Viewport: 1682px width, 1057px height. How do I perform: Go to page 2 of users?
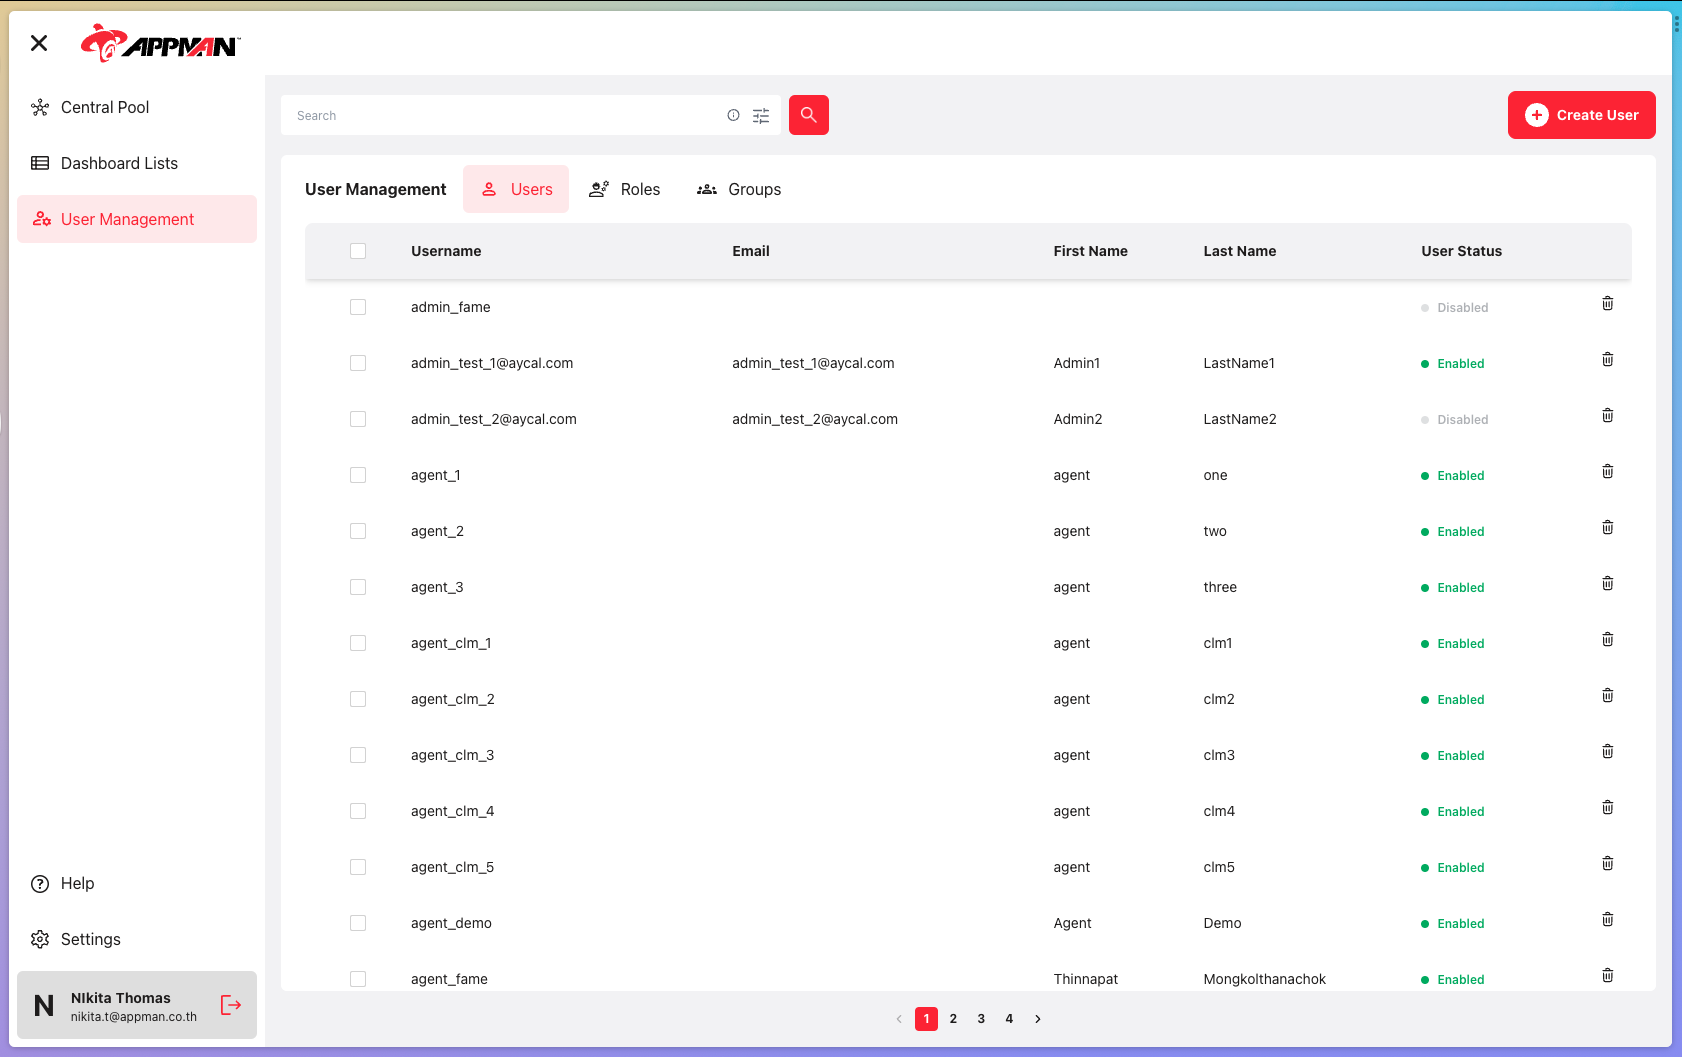coord(954,1019)
